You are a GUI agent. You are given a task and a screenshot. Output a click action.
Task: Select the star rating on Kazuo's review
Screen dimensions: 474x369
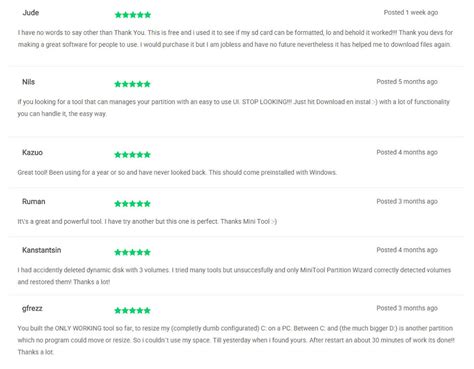132,155
